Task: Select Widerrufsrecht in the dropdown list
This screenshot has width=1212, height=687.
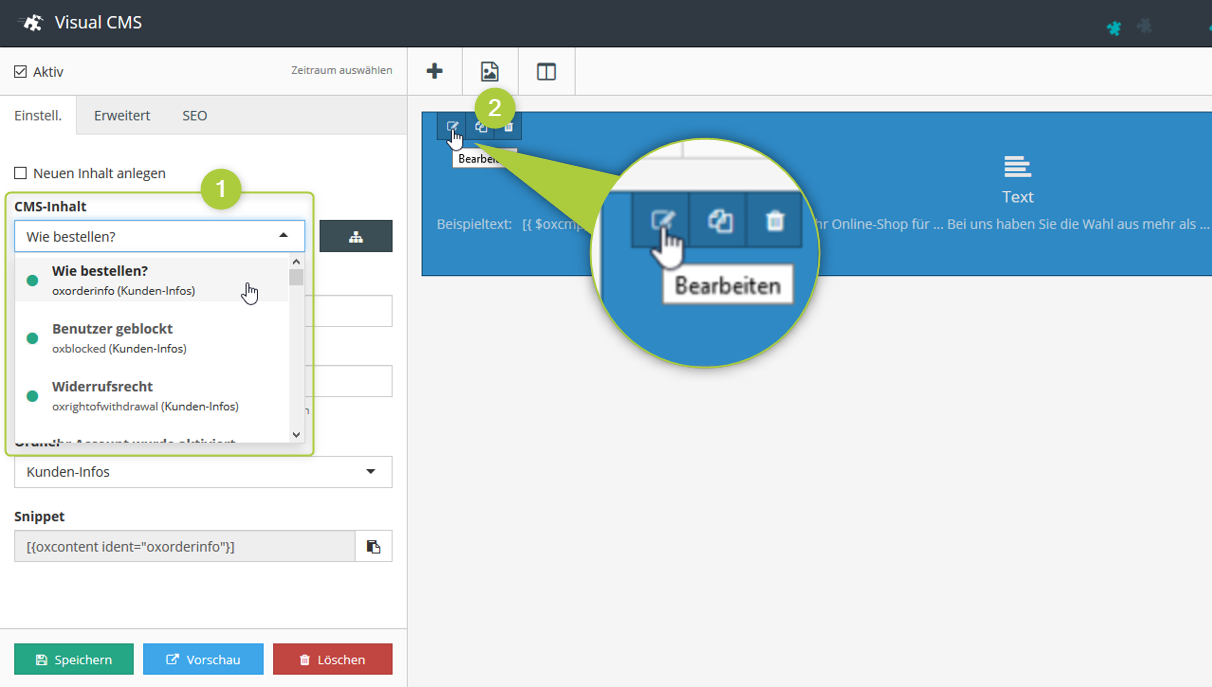Action: (x=152, y=396)
